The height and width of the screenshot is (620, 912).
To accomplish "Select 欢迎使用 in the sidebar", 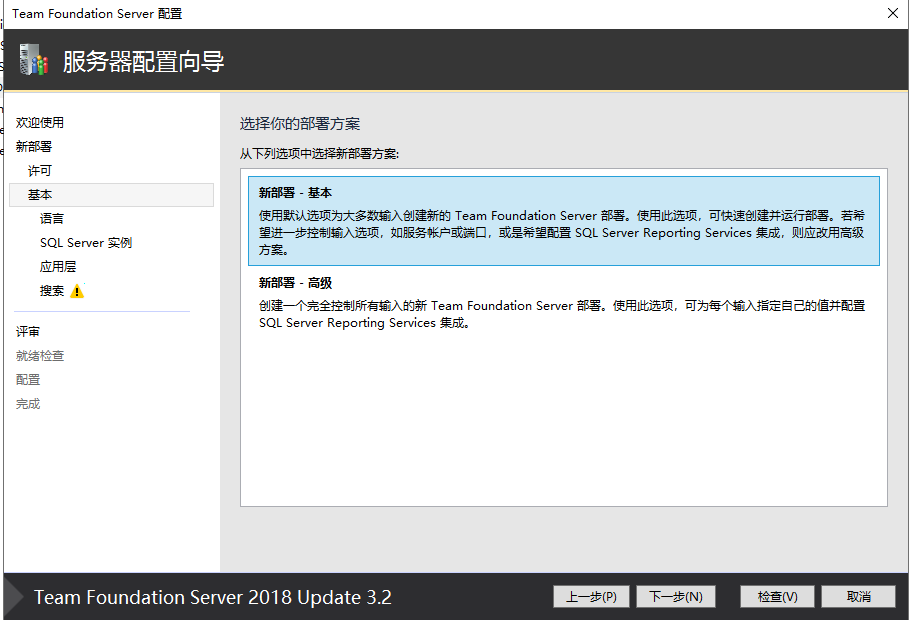I will coord(40,123).
